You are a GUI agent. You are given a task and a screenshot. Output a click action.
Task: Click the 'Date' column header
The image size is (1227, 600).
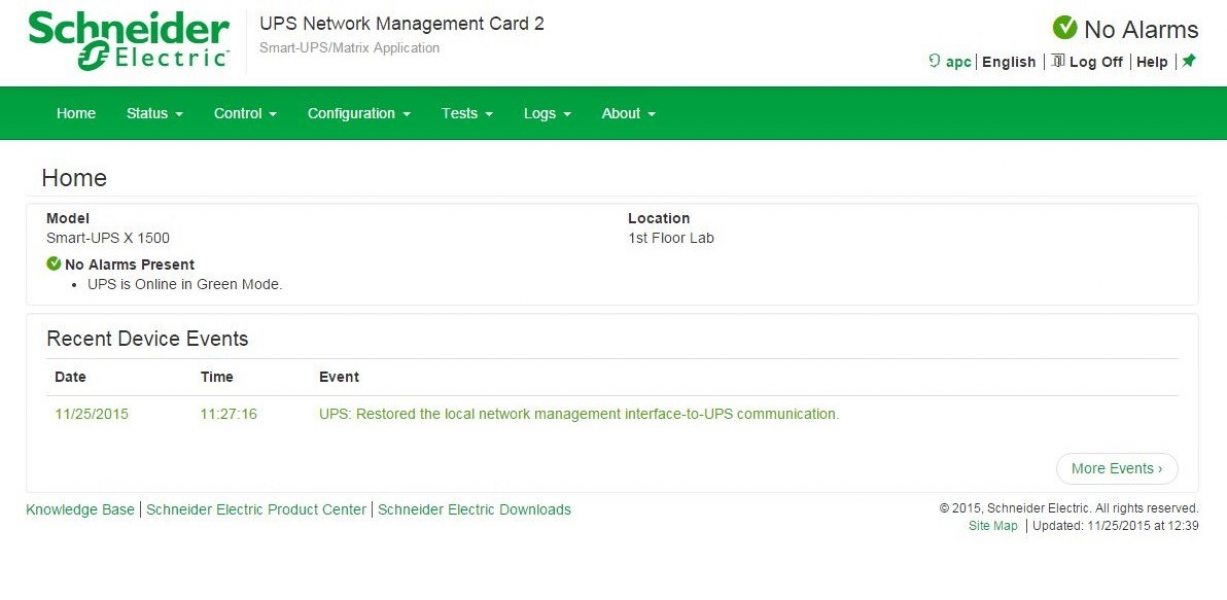coord(70,377)
